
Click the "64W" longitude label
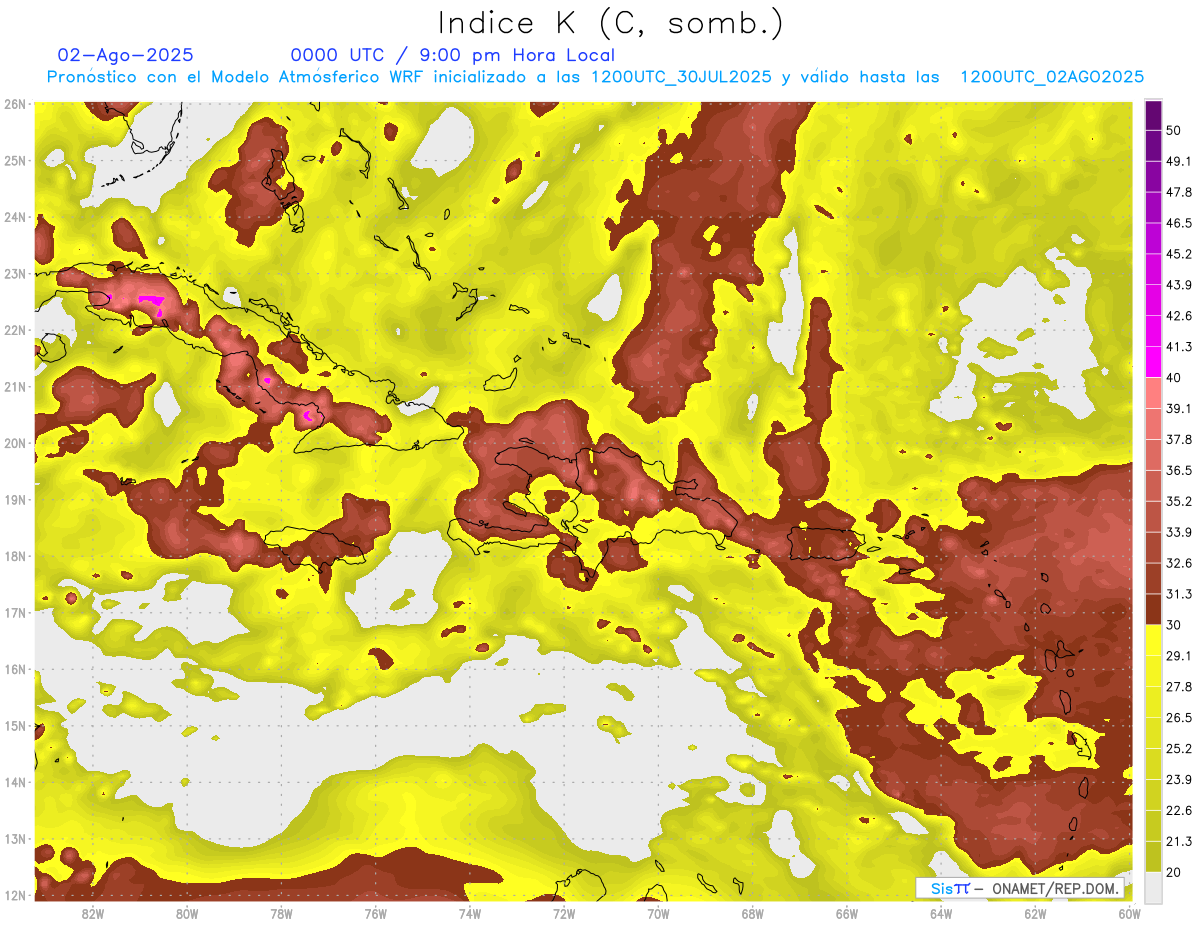(x=941, y=913)
